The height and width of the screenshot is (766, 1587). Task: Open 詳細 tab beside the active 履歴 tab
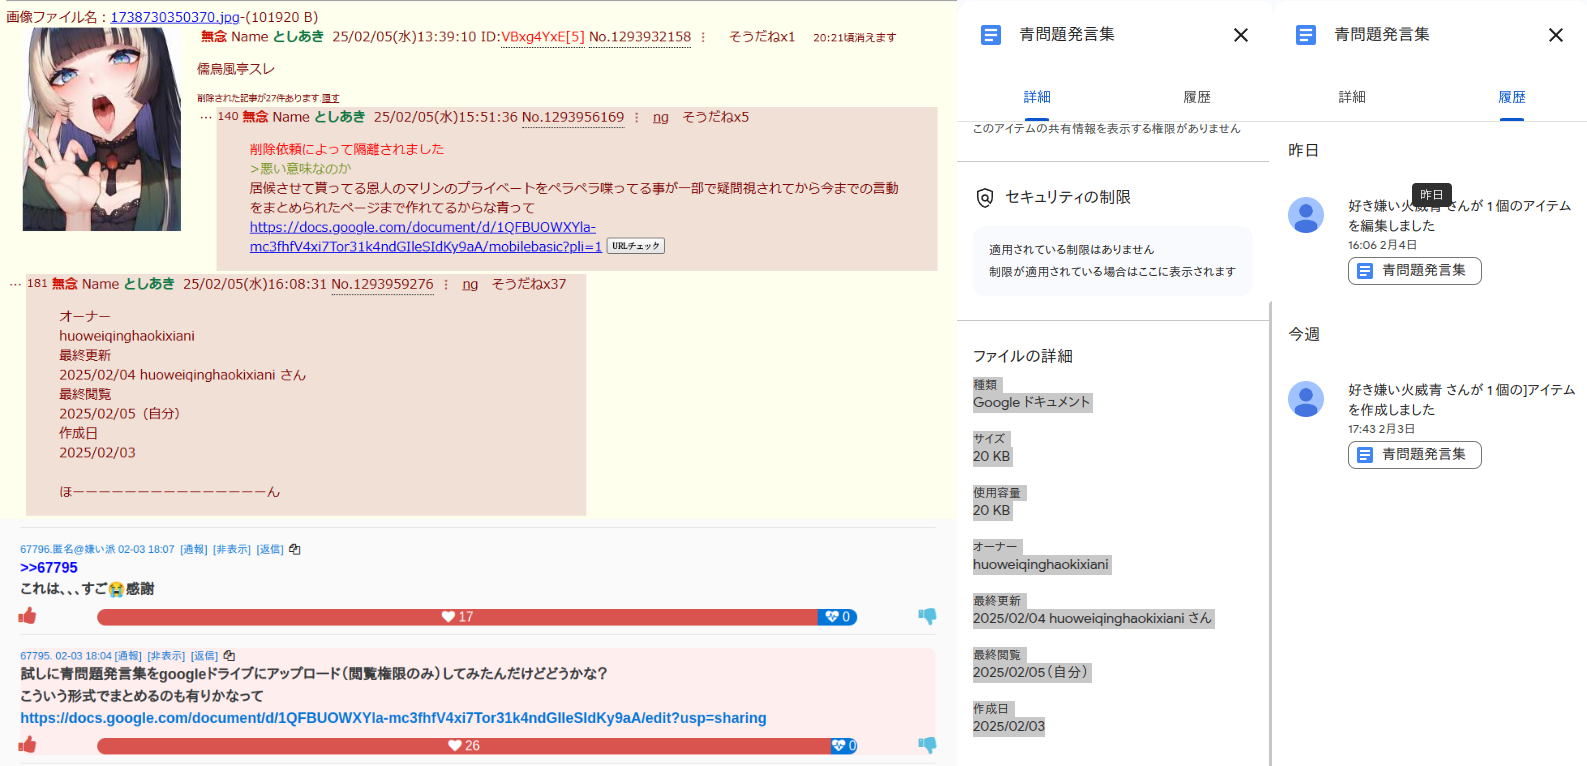[x=1352, y=97]
